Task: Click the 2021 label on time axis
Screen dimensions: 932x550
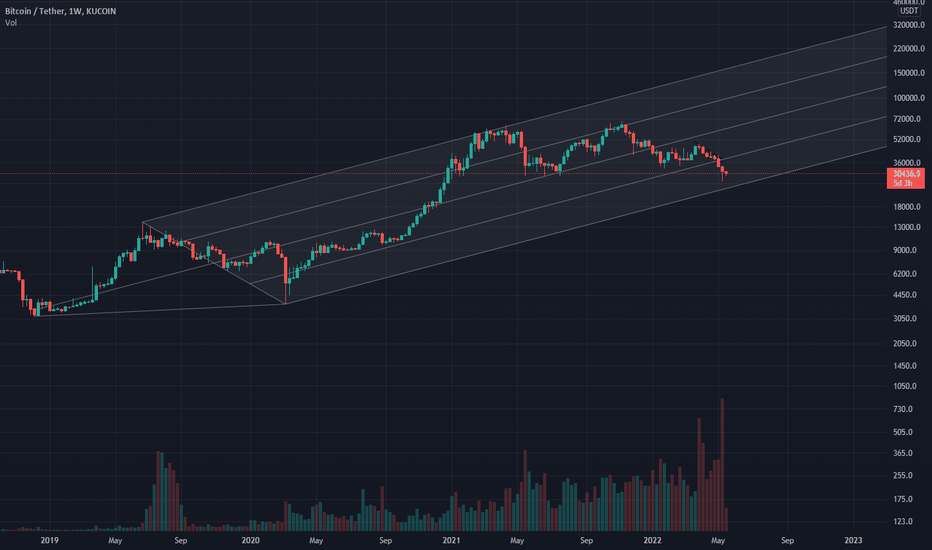Action: [x=451, y=540]
